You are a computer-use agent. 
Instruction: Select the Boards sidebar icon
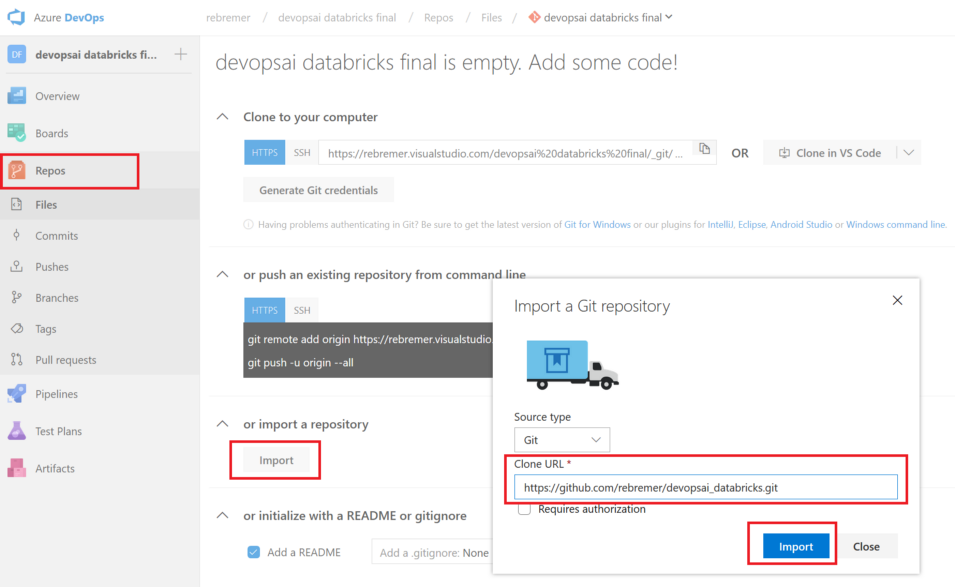16,133
